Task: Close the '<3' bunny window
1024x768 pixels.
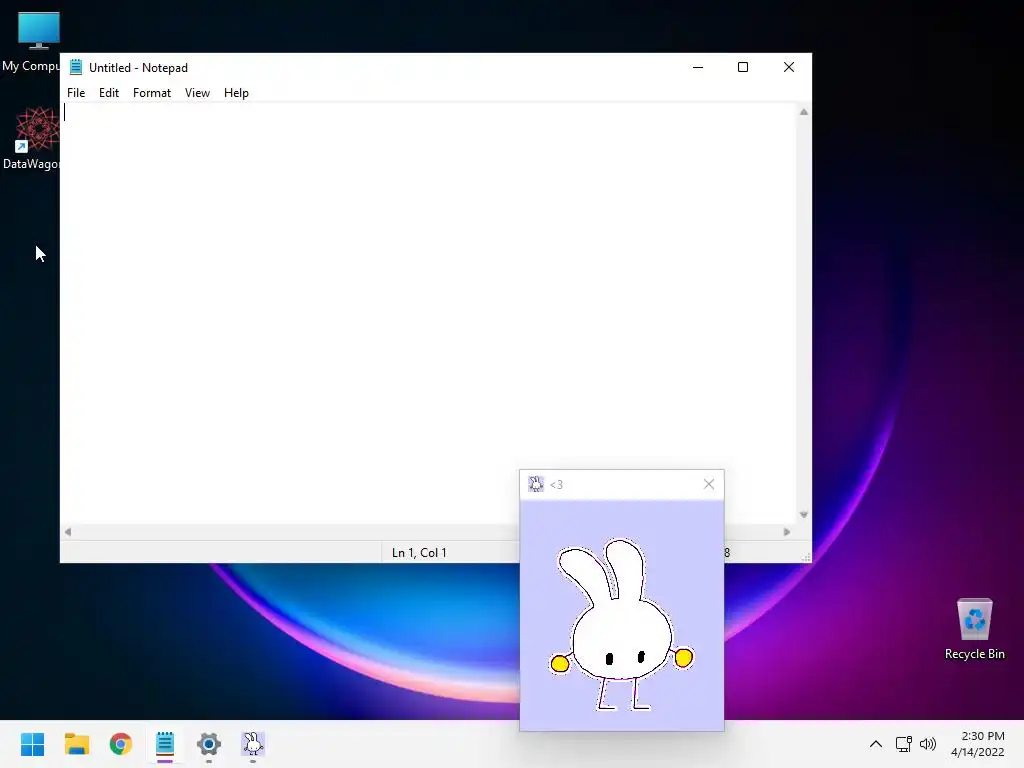Action: click(709, 484)
